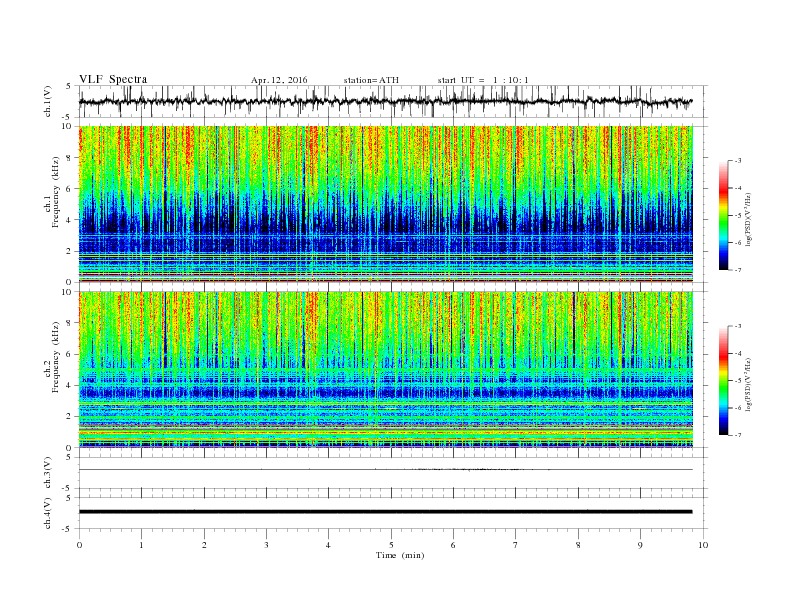Screen dimensions: 792x612
Task: Click time axis tick label "8"
Action: [578, 545]
